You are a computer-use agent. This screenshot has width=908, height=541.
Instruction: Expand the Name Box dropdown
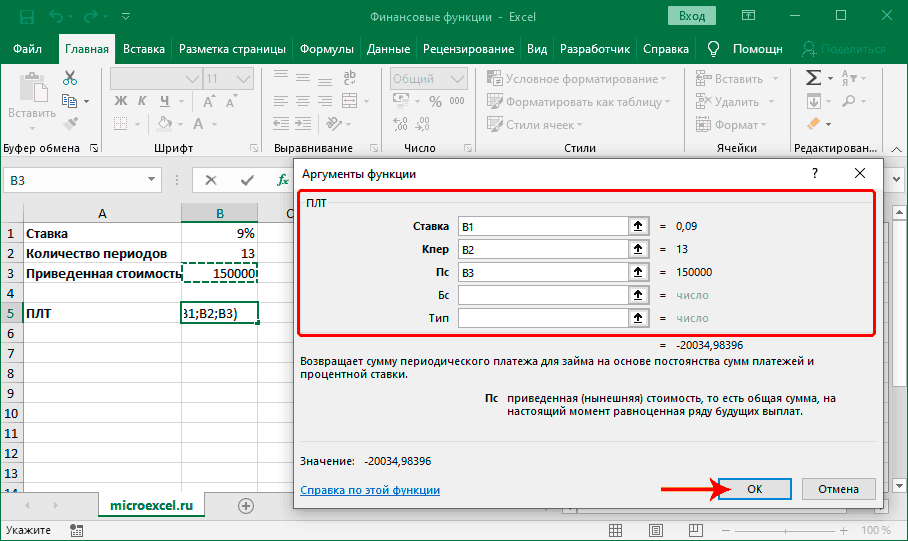pos(153,180)
